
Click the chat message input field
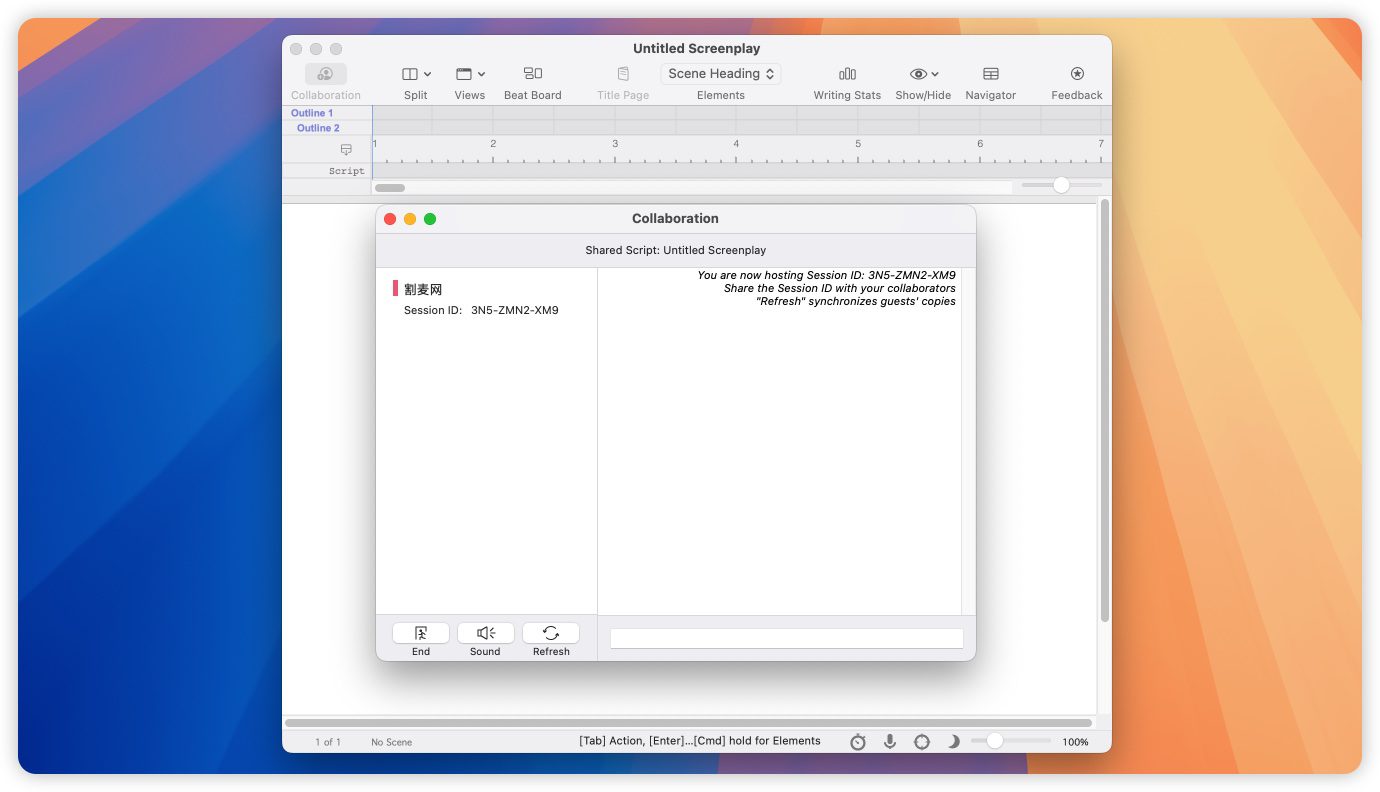pos(786,638)
